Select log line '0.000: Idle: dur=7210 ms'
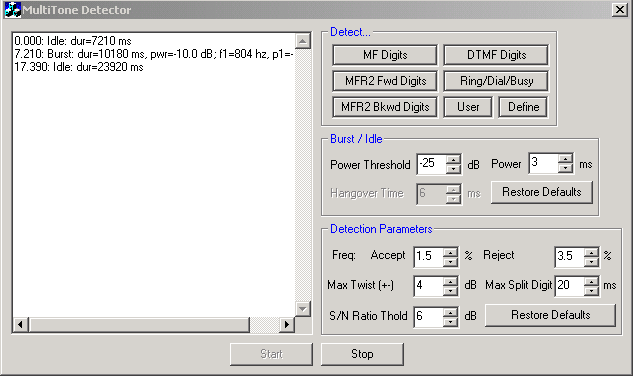Screen dimensions: 634x377 pos(73,41)
